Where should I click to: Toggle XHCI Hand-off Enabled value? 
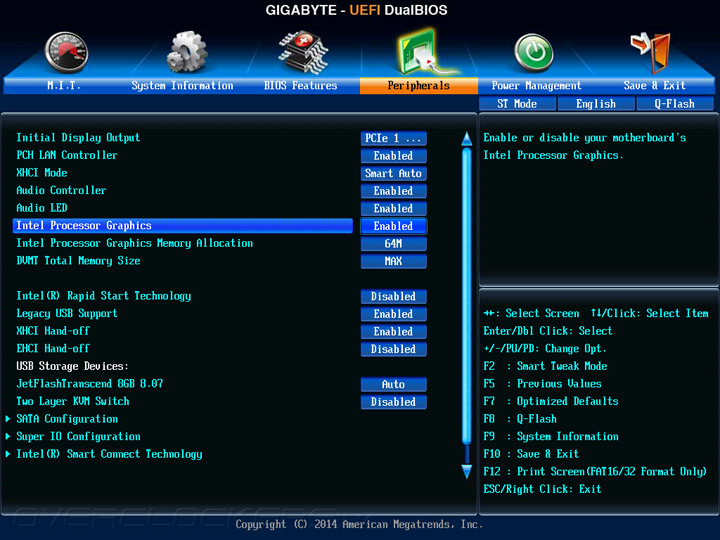pos(394,331)
